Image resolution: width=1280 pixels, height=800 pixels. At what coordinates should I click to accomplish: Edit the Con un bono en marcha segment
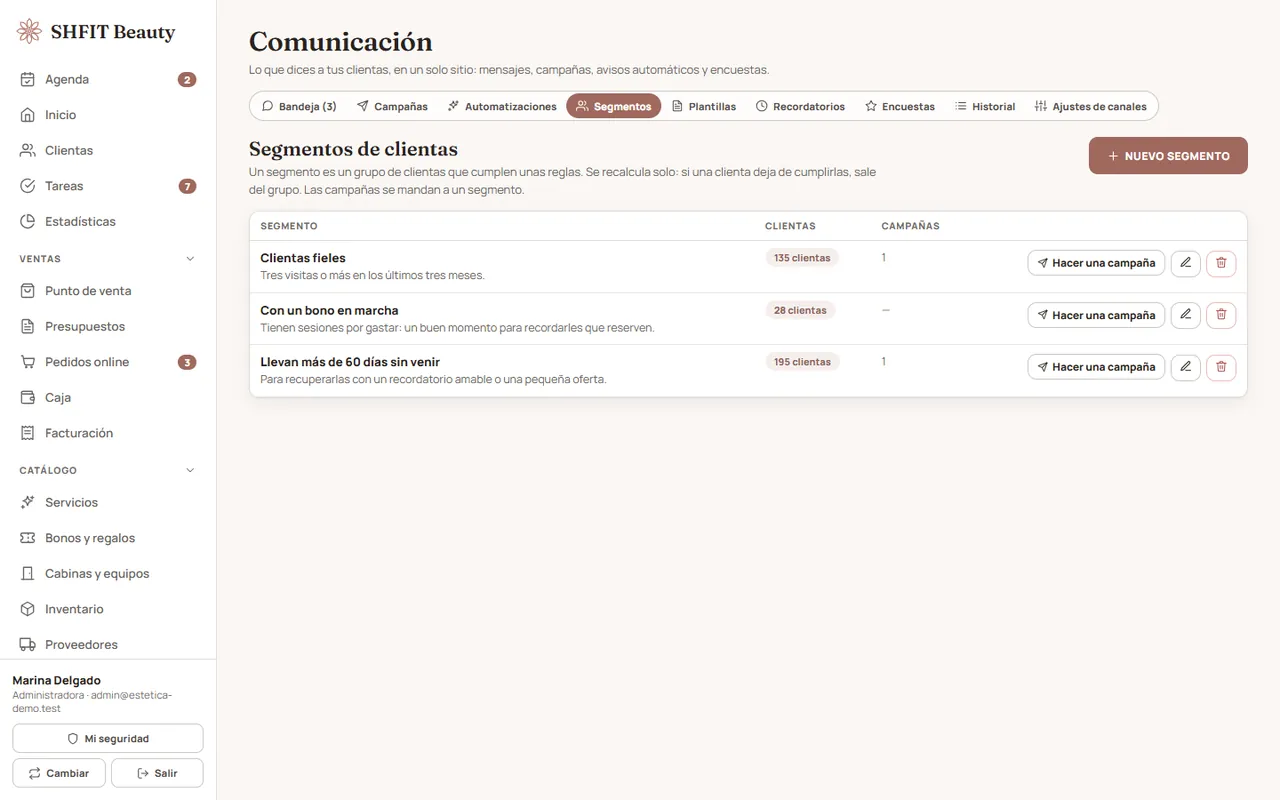1185,315
